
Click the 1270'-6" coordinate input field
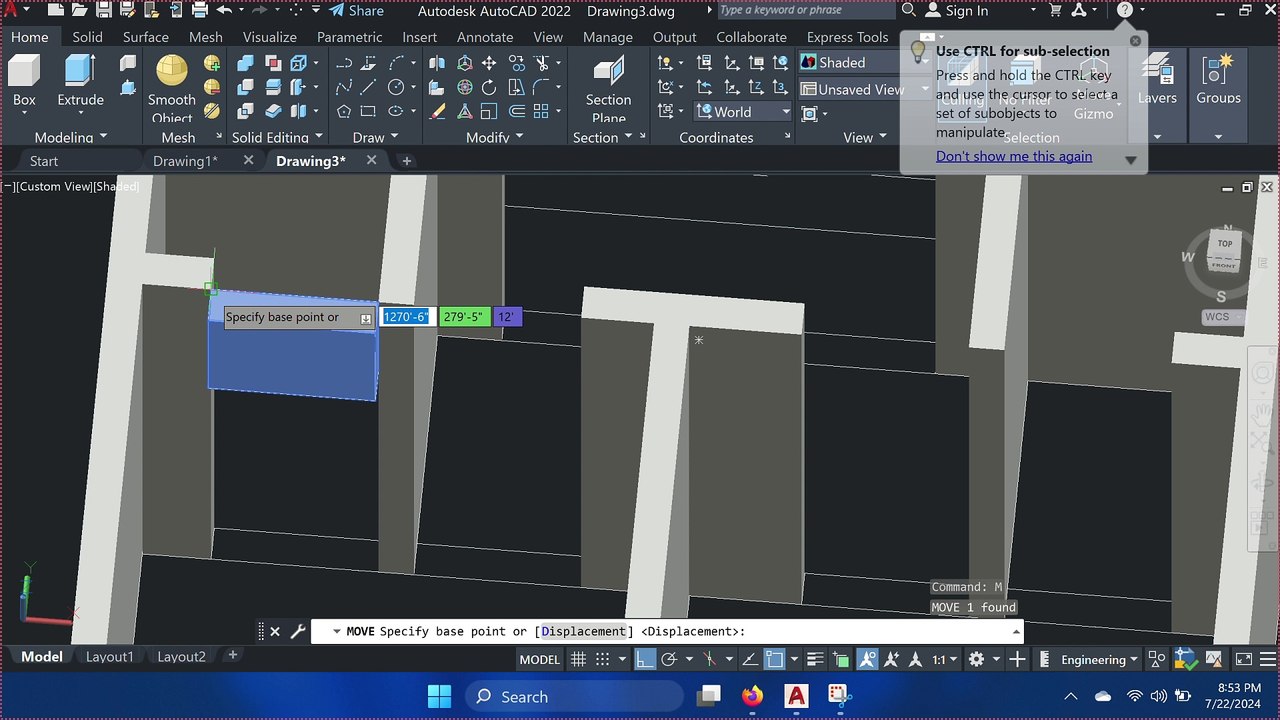coord(406,317)
